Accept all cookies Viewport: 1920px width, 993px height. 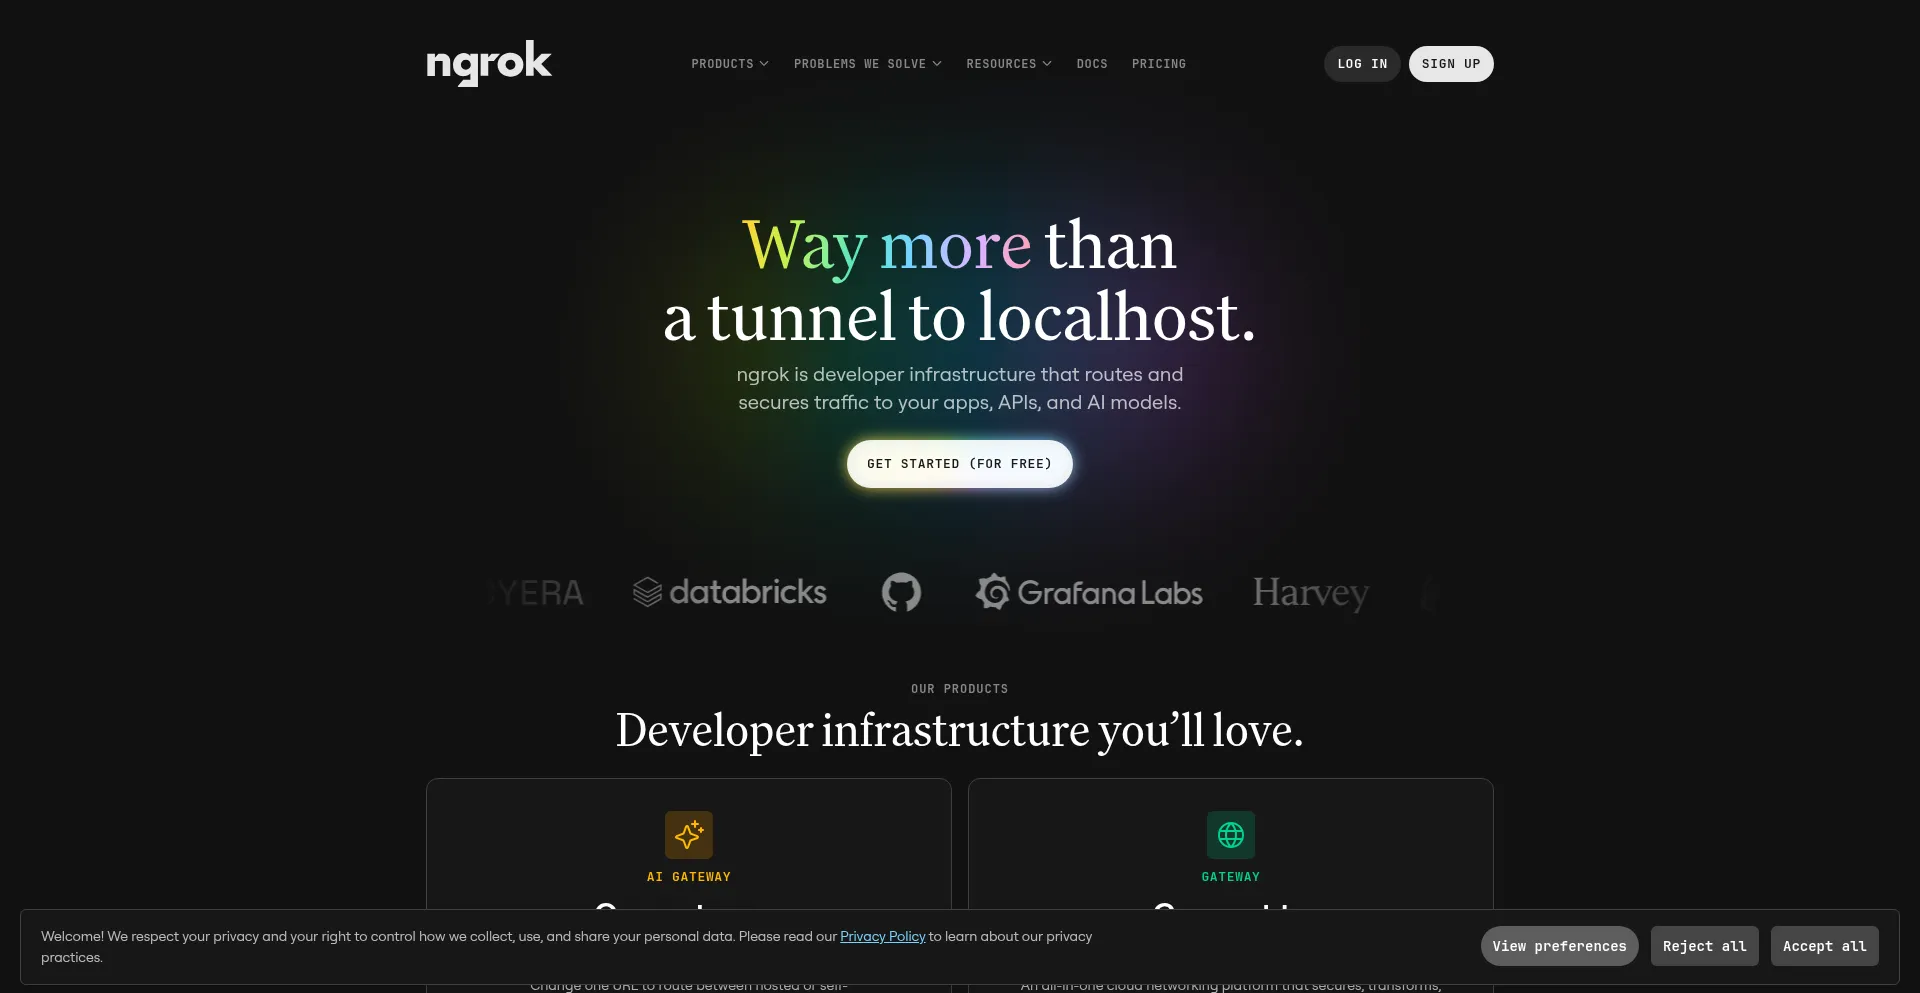pos(1825,946)
